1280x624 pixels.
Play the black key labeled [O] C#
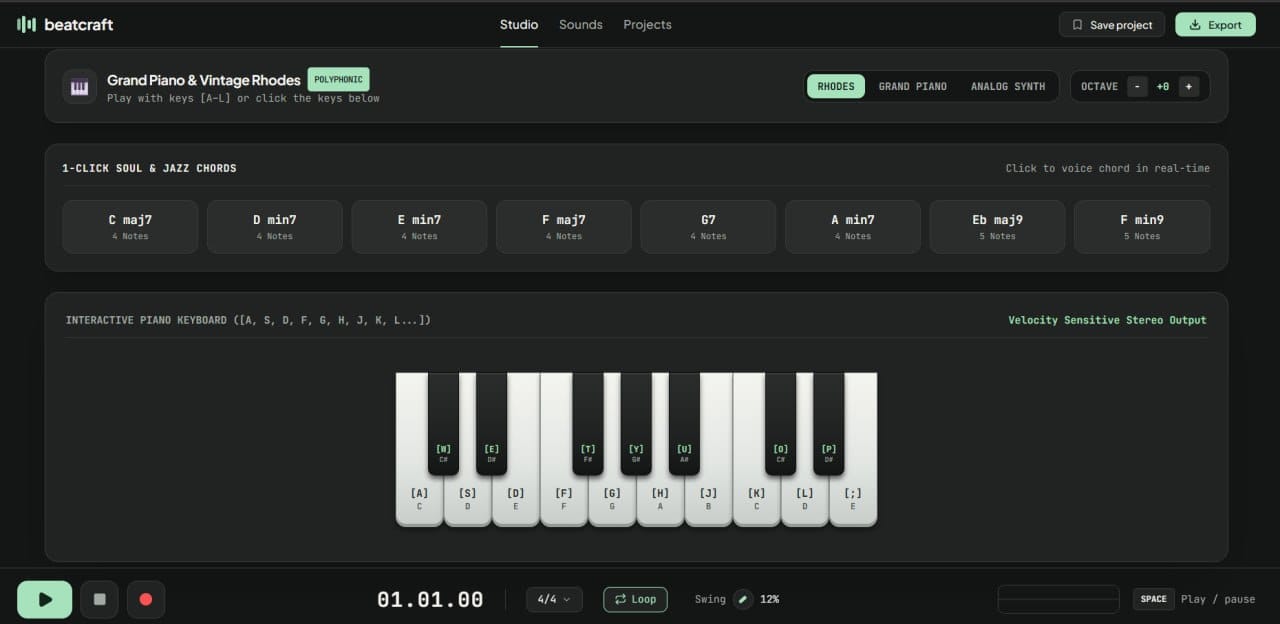[781, 424]
